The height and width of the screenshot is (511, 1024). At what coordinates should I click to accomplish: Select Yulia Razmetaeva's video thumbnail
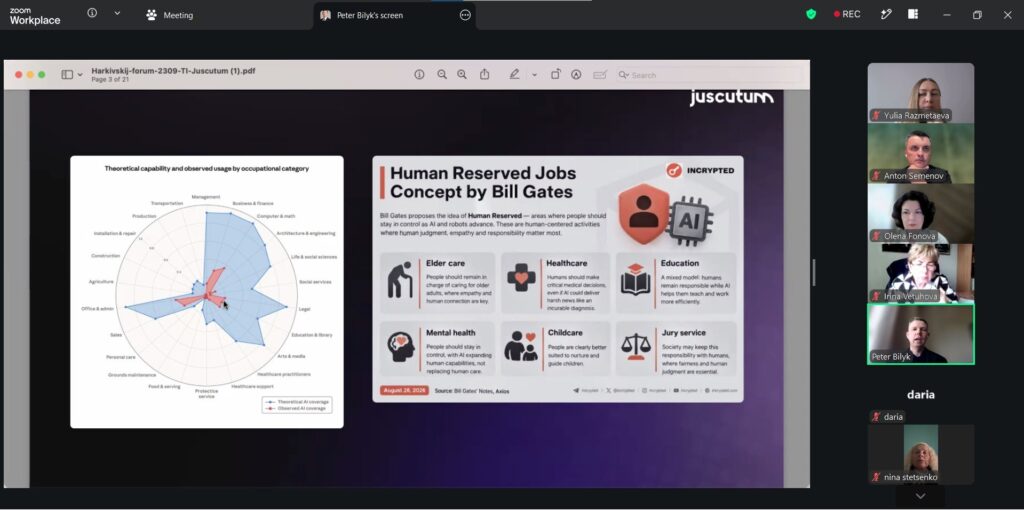point(921,93)
